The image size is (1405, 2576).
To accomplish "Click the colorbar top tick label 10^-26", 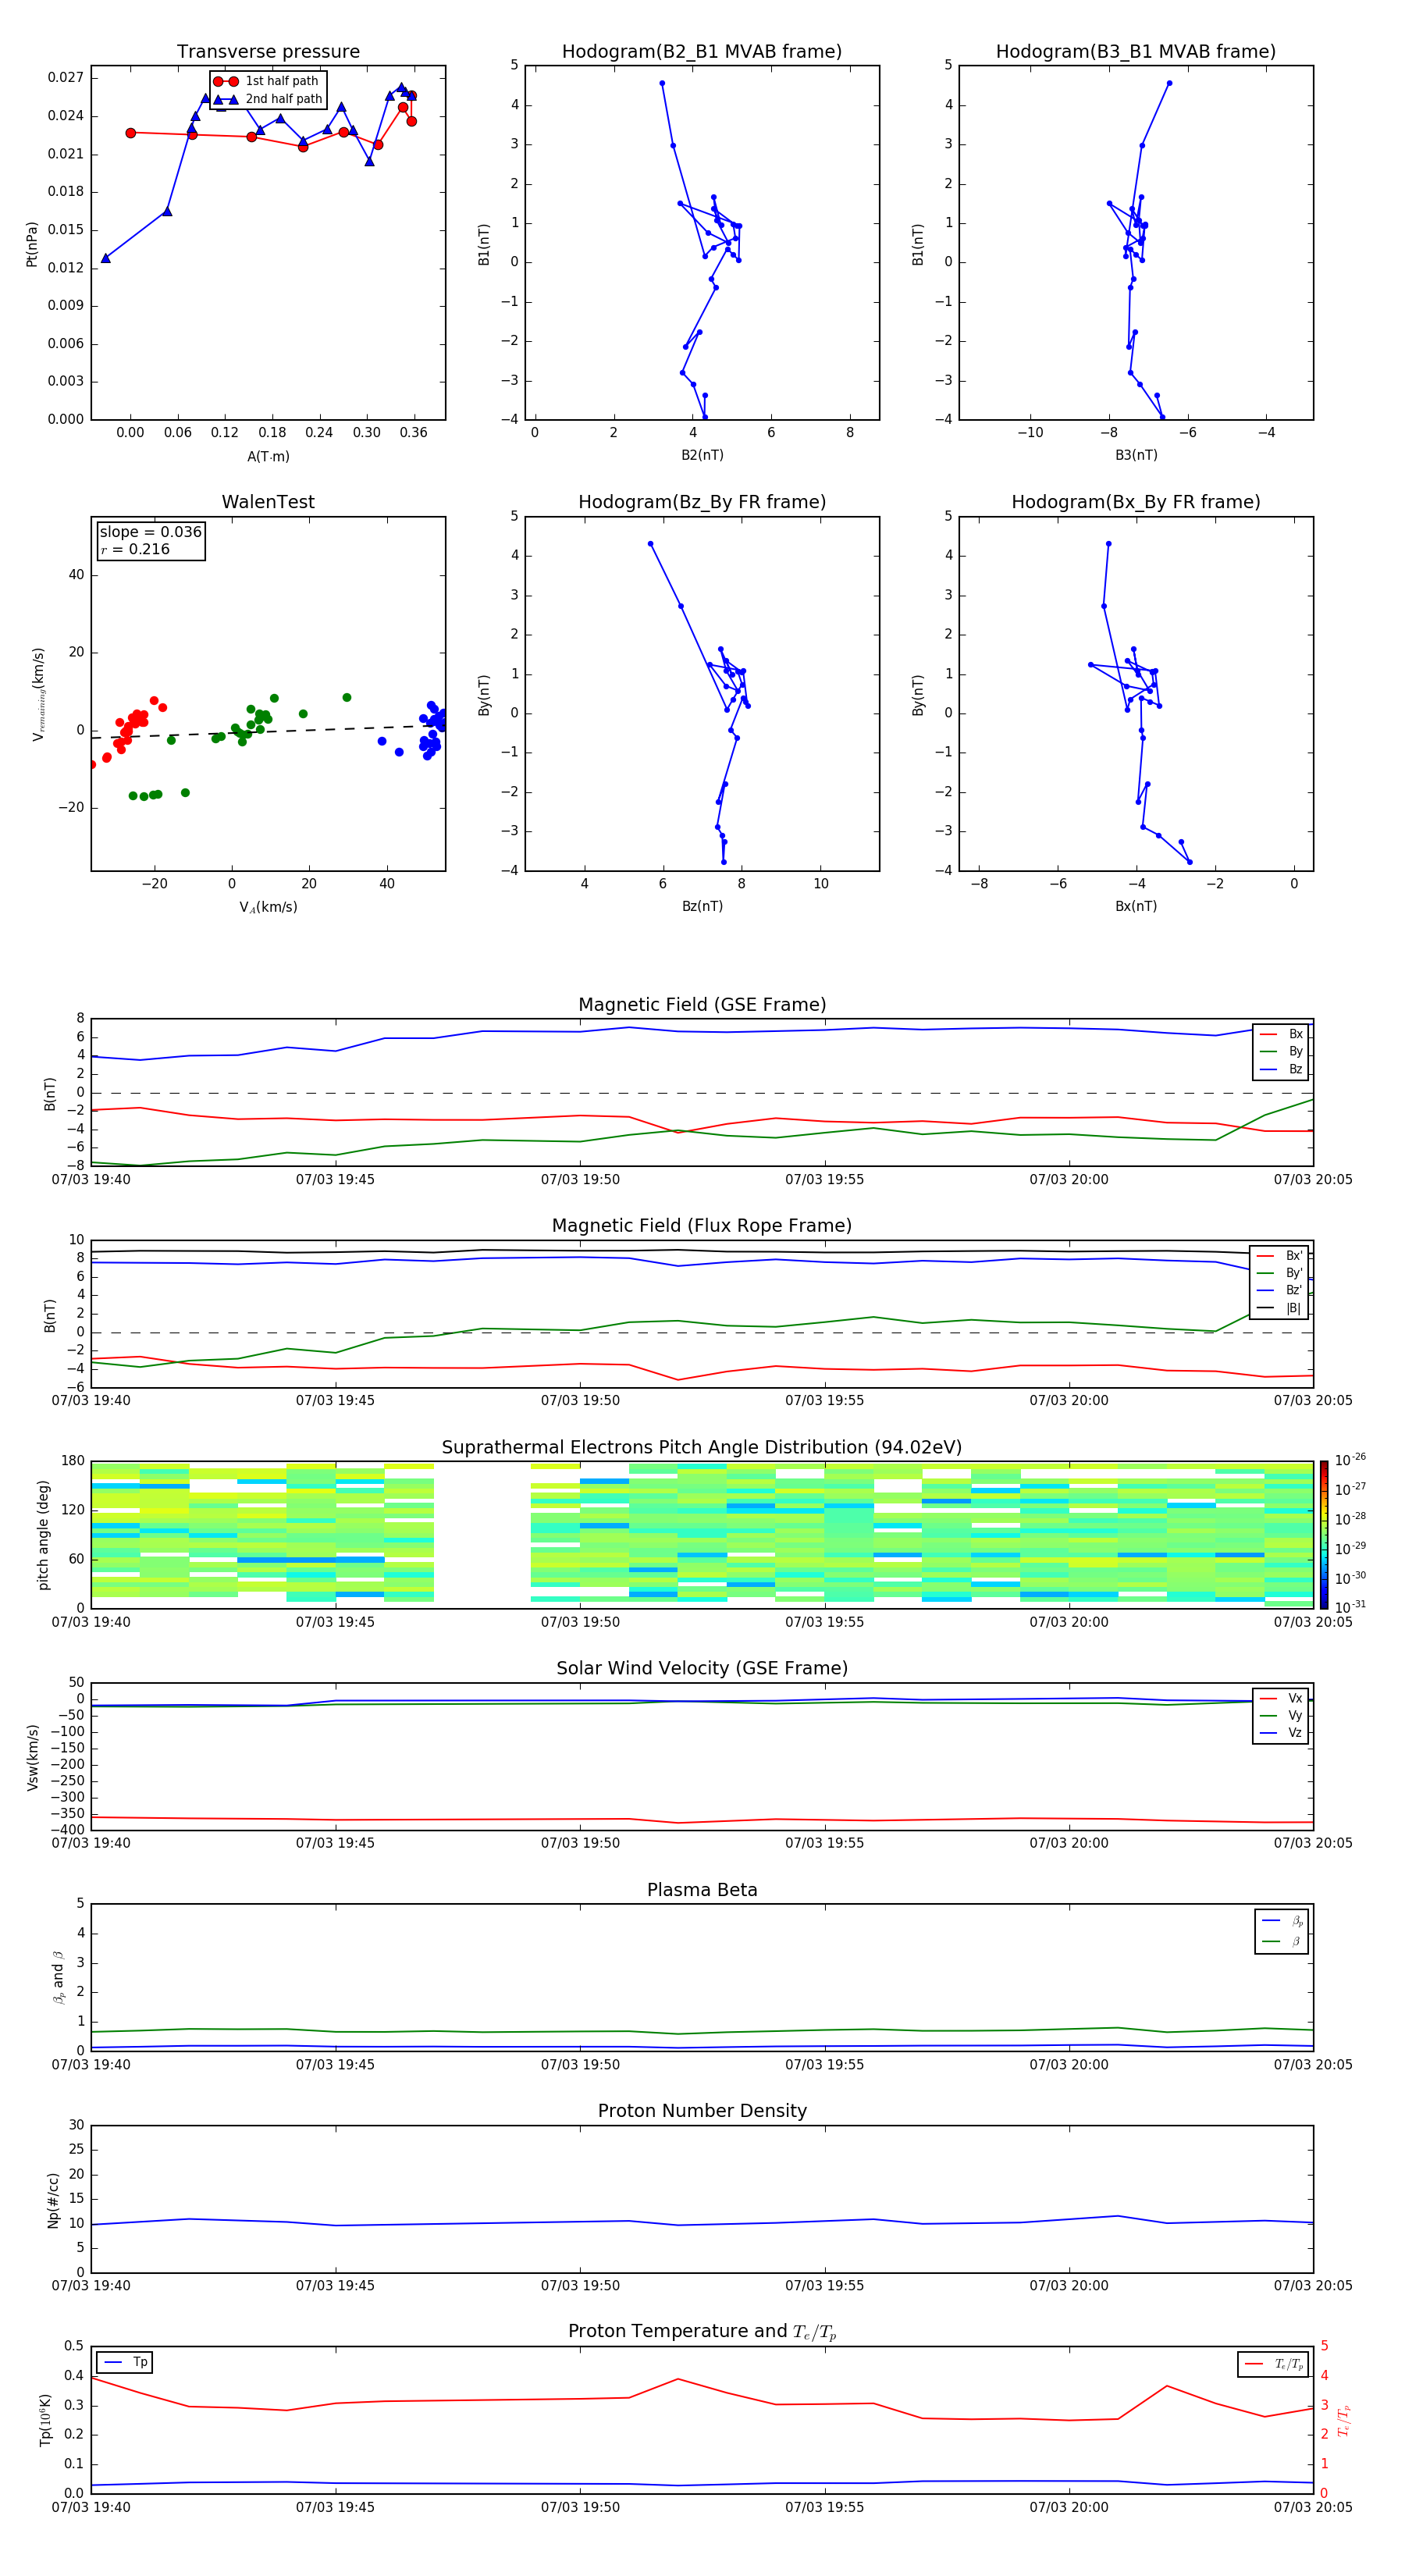I will tap(1350, 1460).
